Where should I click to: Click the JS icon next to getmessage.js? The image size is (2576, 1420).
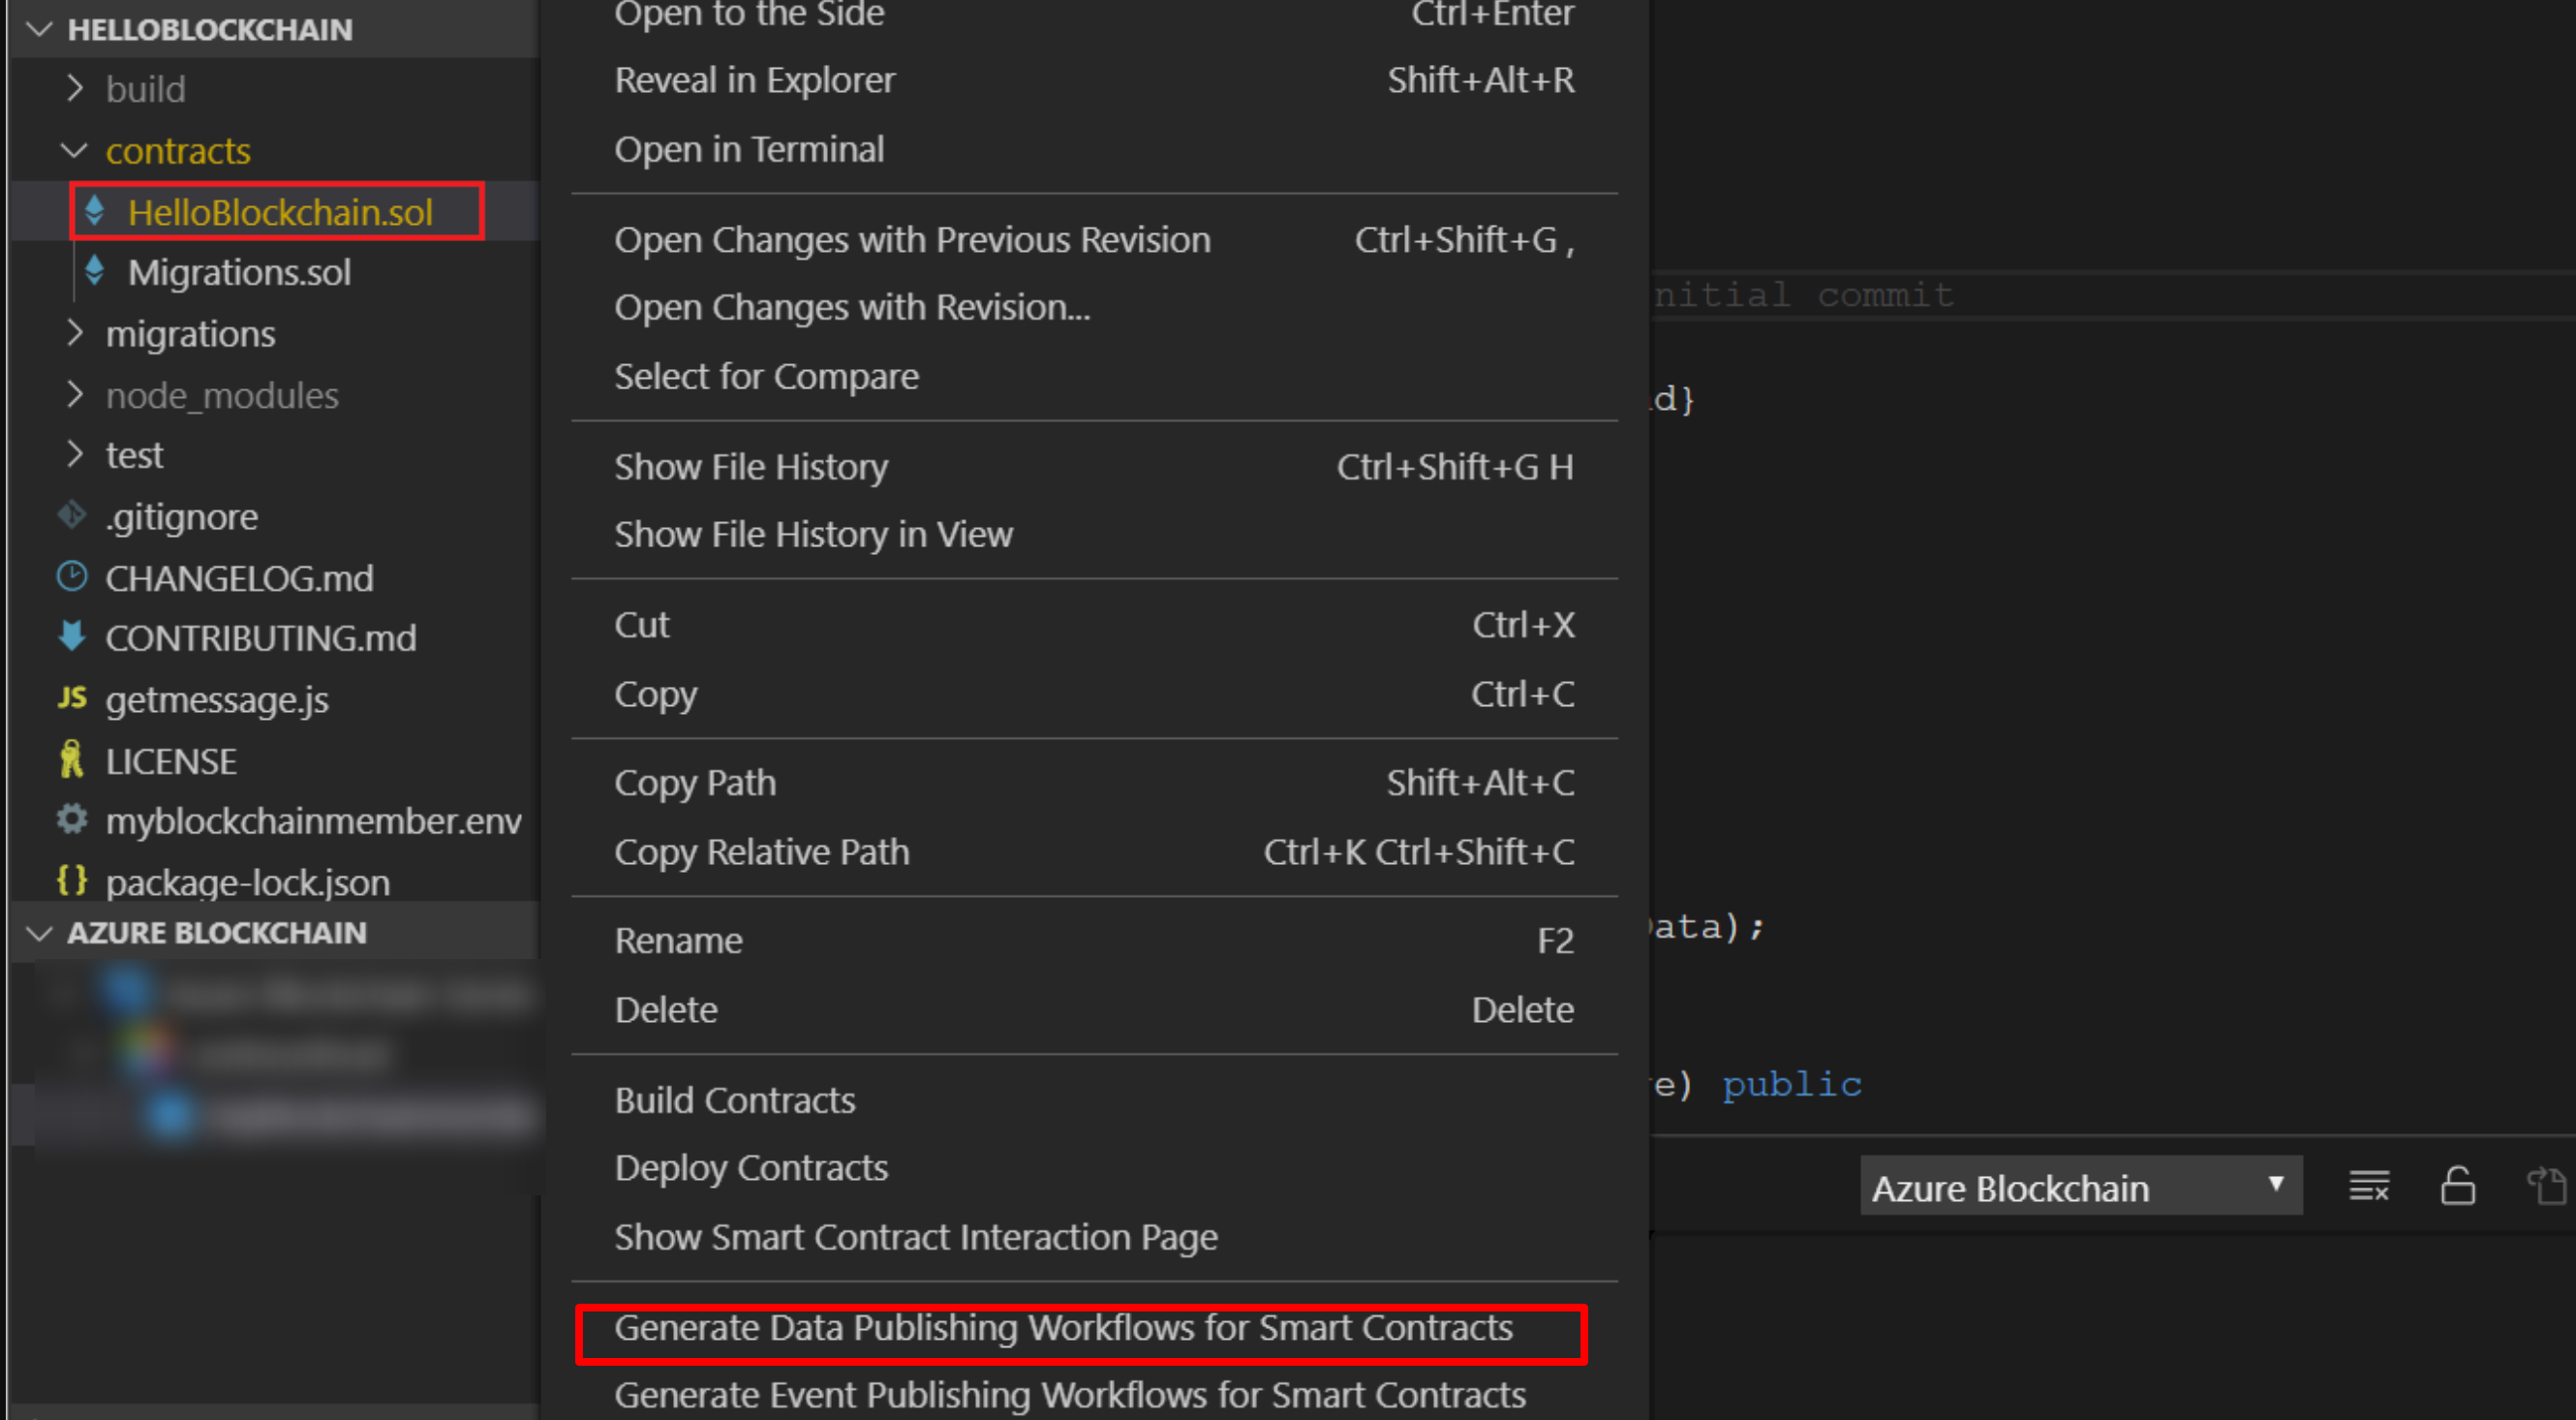[71, 699]
